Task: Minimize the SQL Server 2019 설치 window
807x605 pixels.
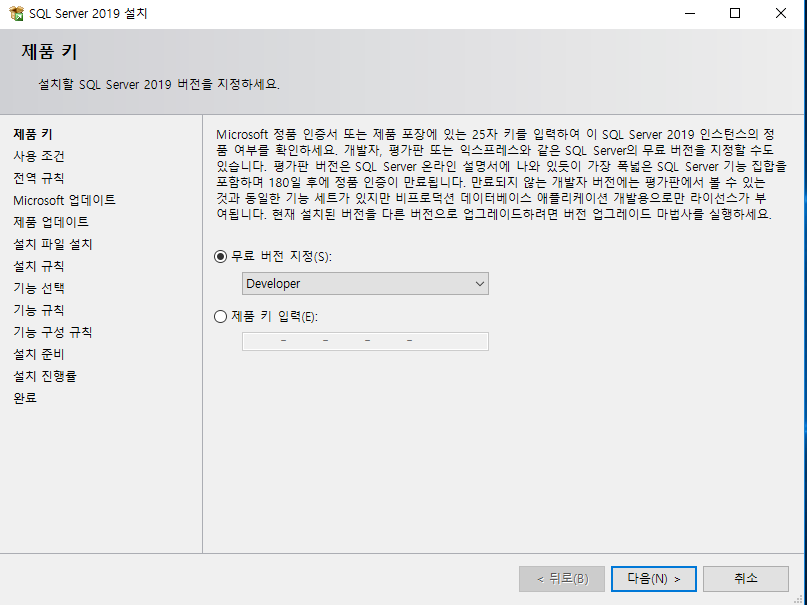Action: pos(690,13)
